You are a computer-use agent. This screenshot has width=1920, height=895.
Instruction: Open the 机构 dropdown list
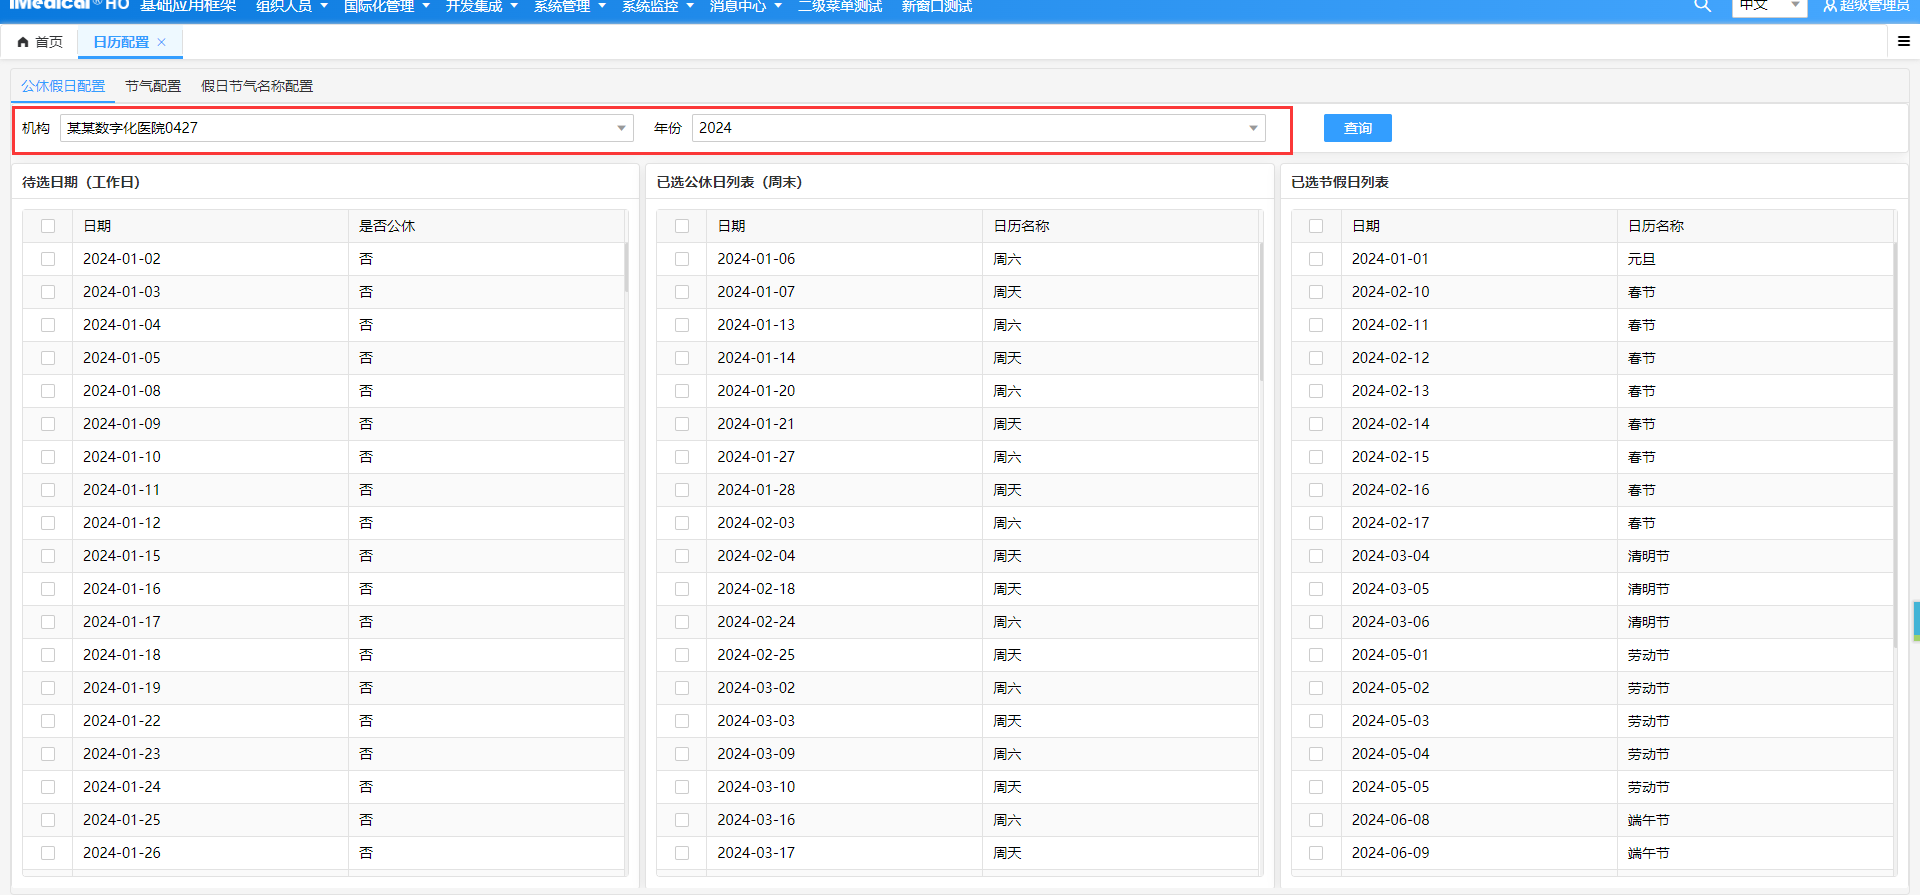621,128
